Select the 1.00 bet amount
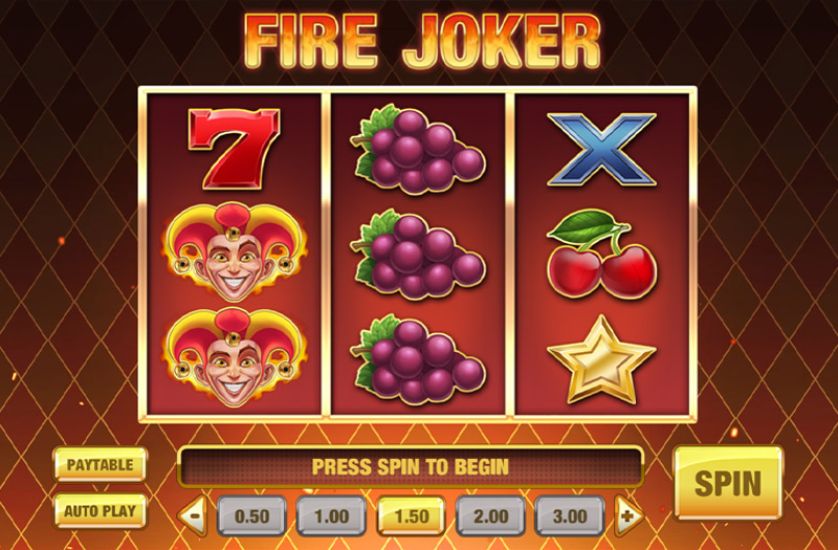The width and height of the screenshot is (838, 550). (331, 516)
